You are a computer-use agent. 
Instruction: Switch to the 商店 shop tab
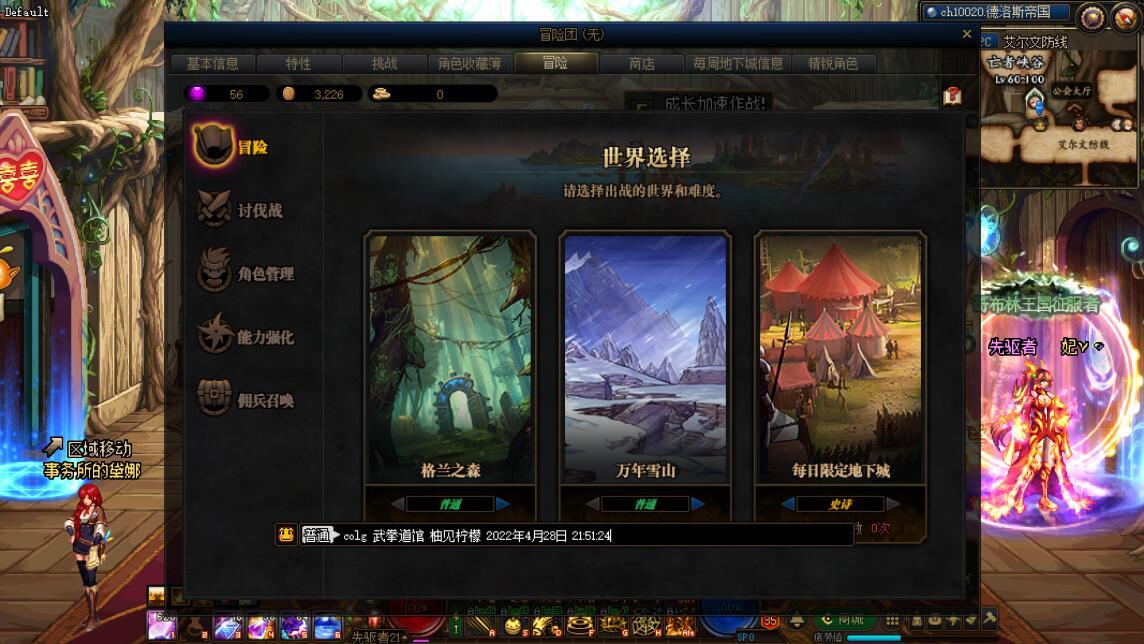point(641,63)
